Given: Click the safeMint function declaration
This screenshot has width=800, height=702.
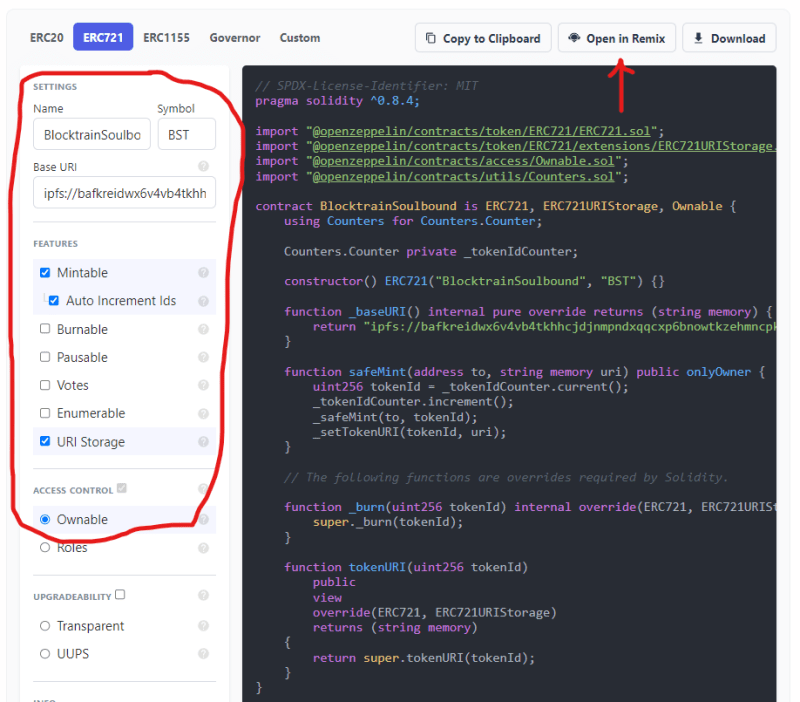Looking at the screenshot, I should 524,372.
